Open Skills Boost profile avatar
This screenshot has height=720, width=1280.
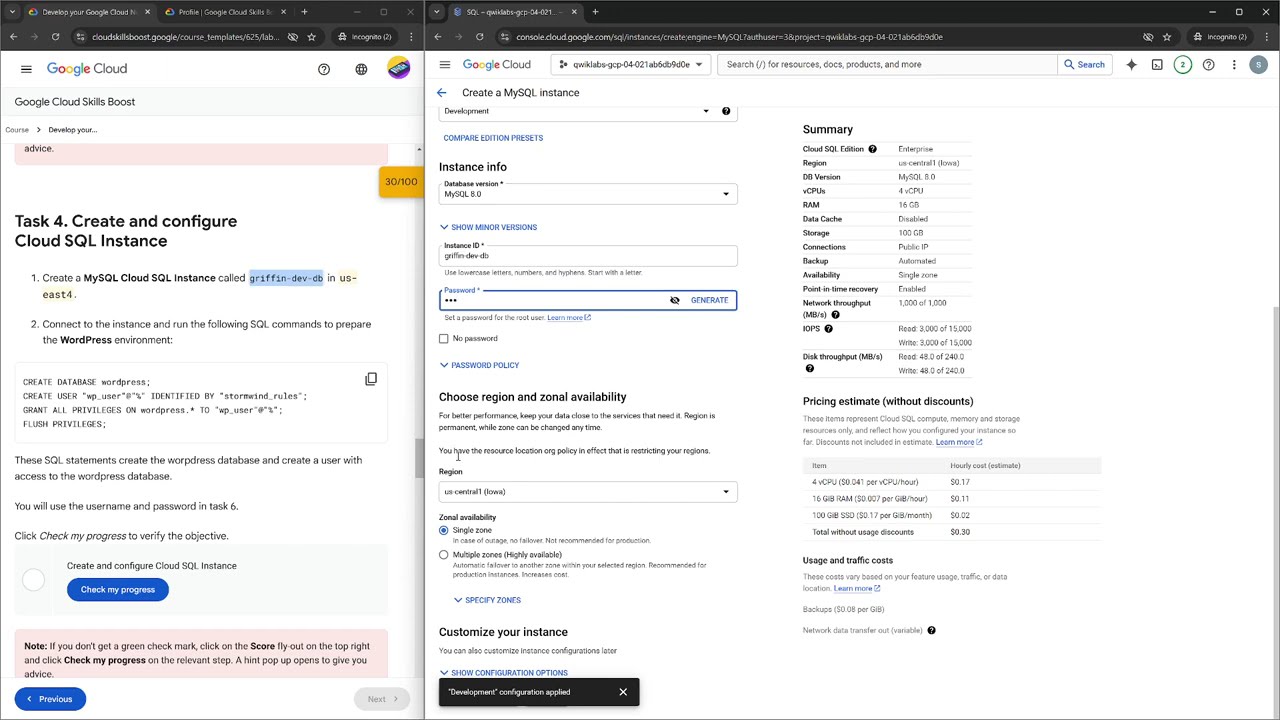click(x=398, y=69)
